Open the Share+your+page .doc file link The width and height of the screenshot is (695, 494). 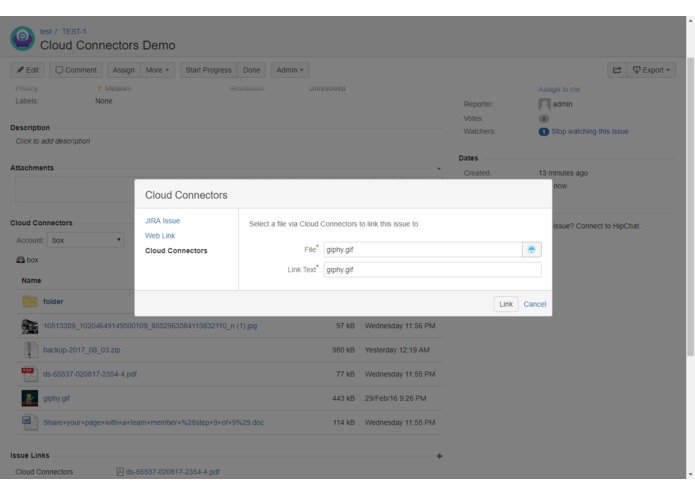[x=153, y=423]
